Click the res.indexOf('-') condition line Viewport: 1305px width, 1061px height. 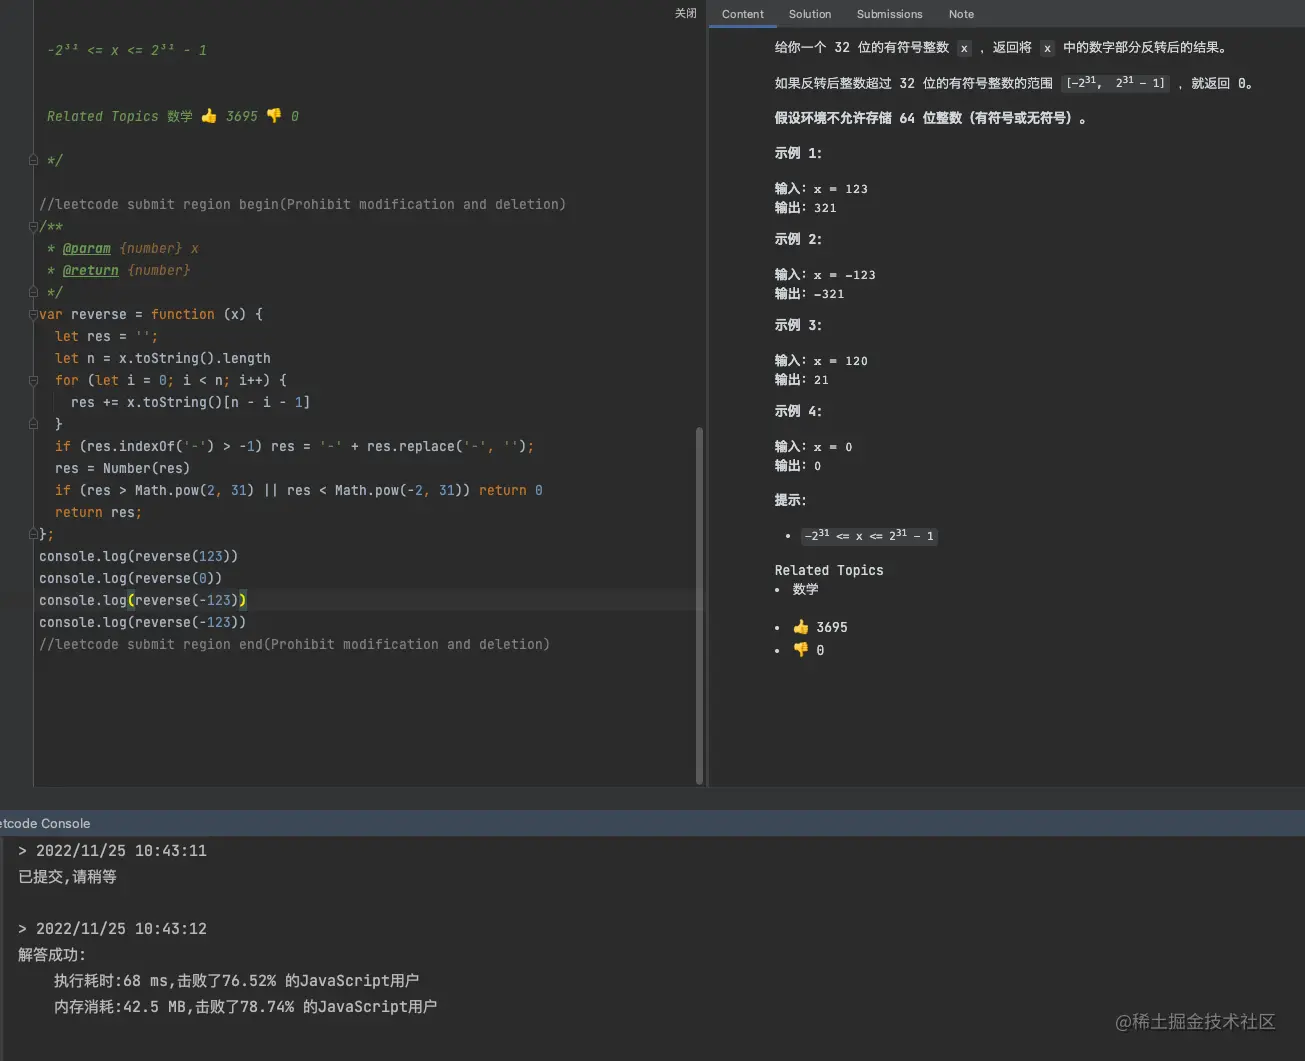coord(294,446)
